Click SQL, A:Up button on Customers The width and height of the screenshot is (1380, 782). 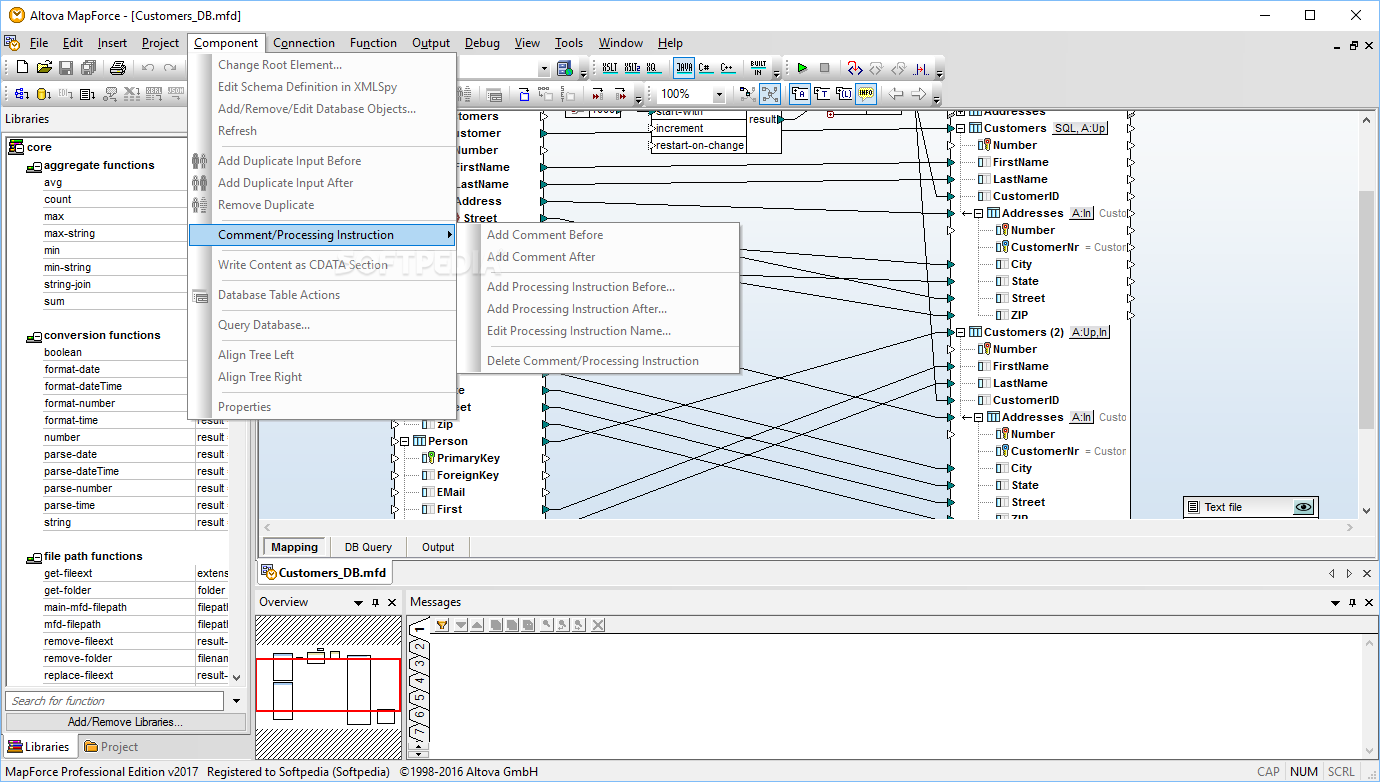click(x=1080, y=128)
